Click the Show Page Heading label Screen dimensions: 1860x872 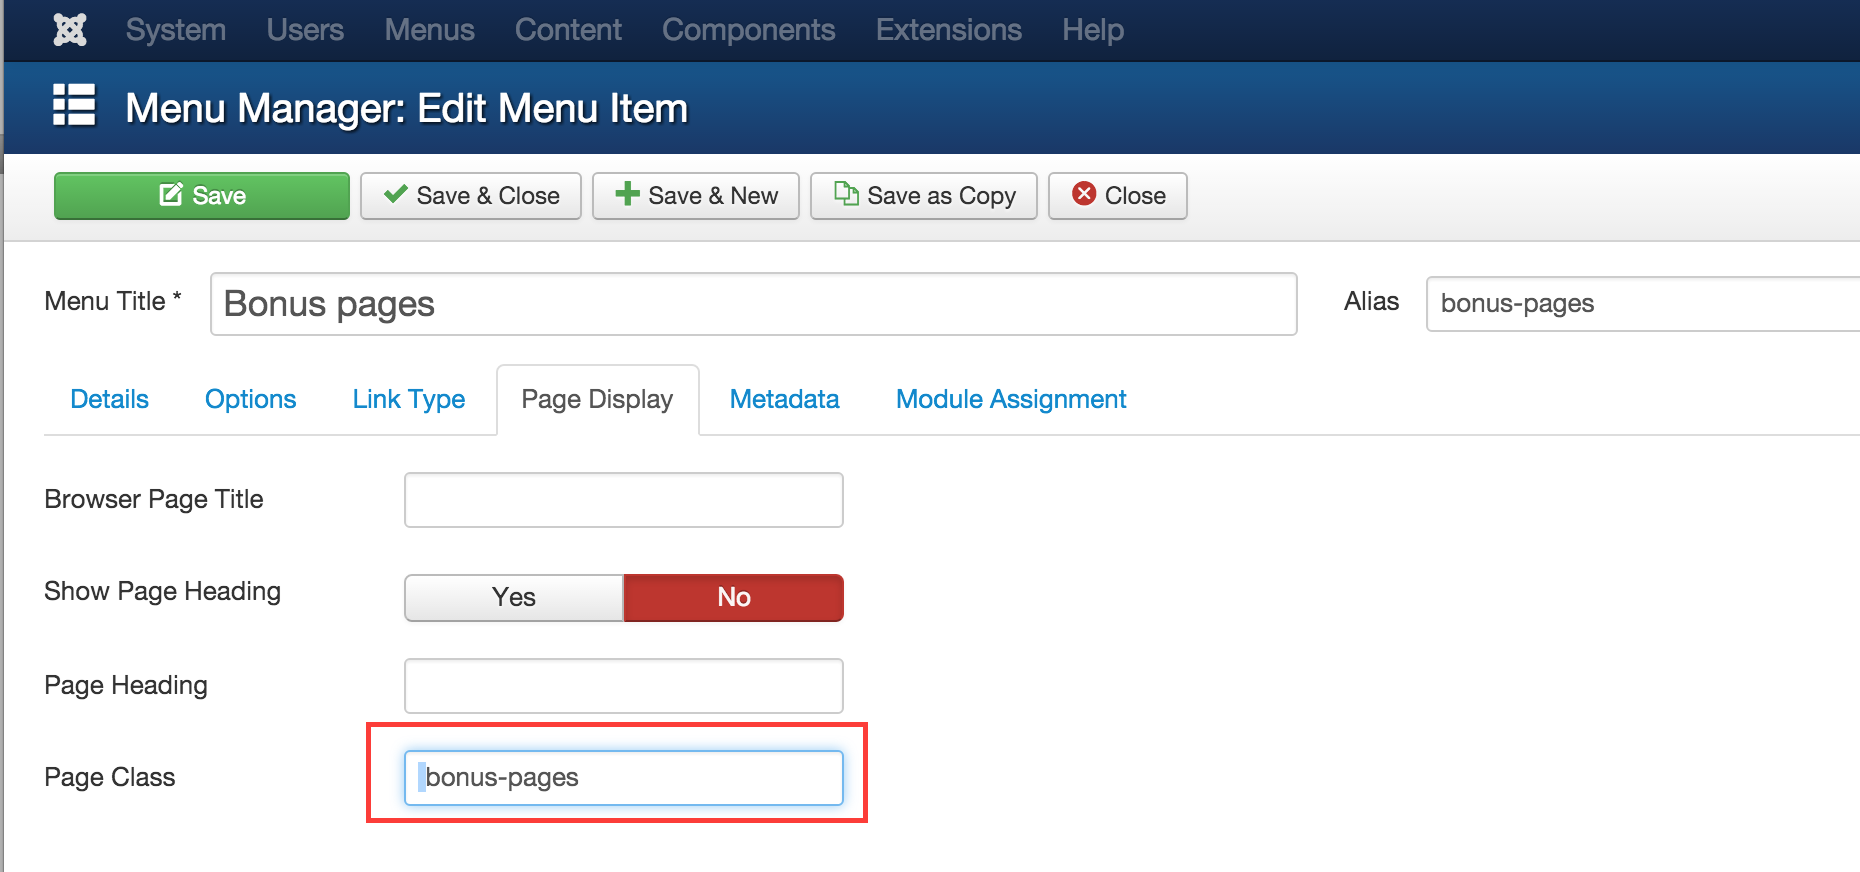tap(163, 591)
